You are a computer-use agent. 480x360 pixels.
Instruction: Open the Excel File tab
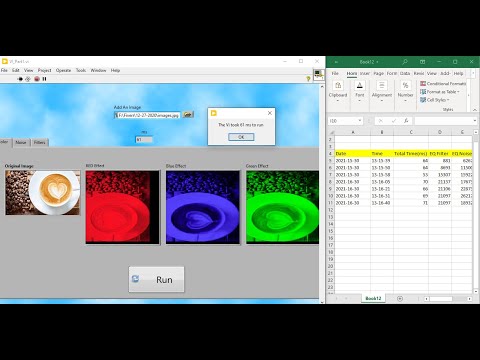pos(335,73)
